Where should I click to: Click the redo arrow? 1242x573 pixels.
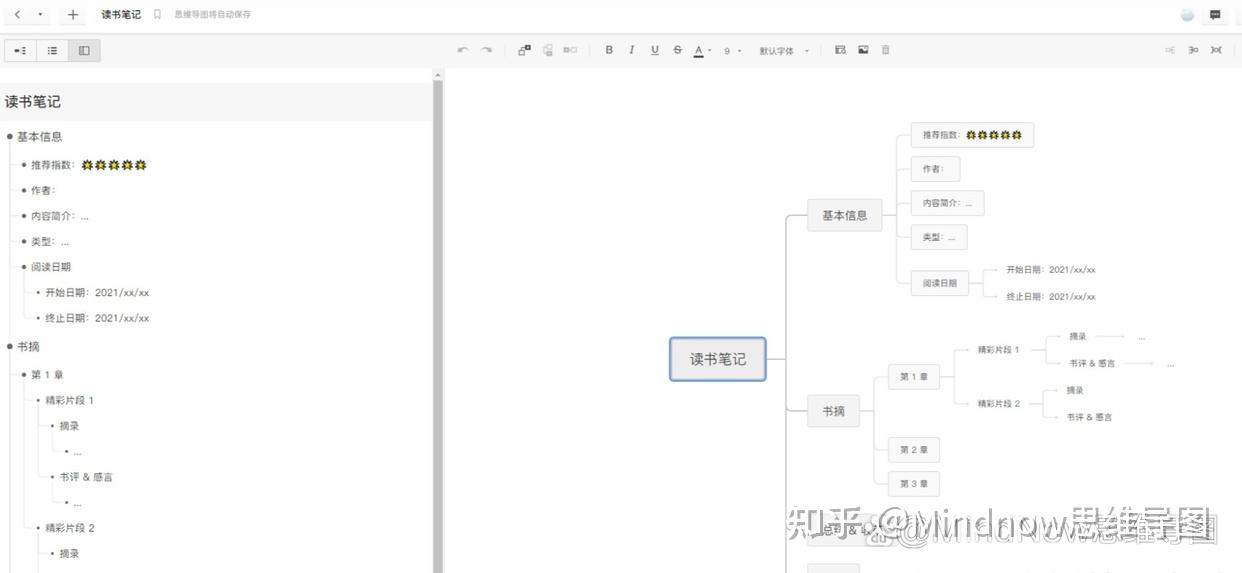click(x=486, y=50)
